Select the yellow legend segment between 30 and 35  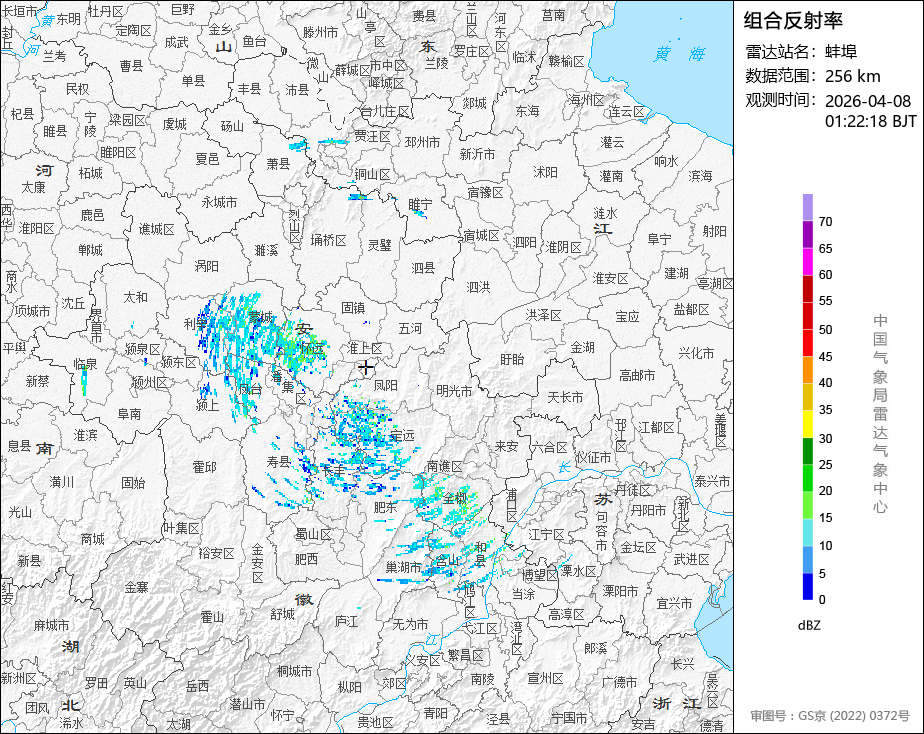point(808,424)
